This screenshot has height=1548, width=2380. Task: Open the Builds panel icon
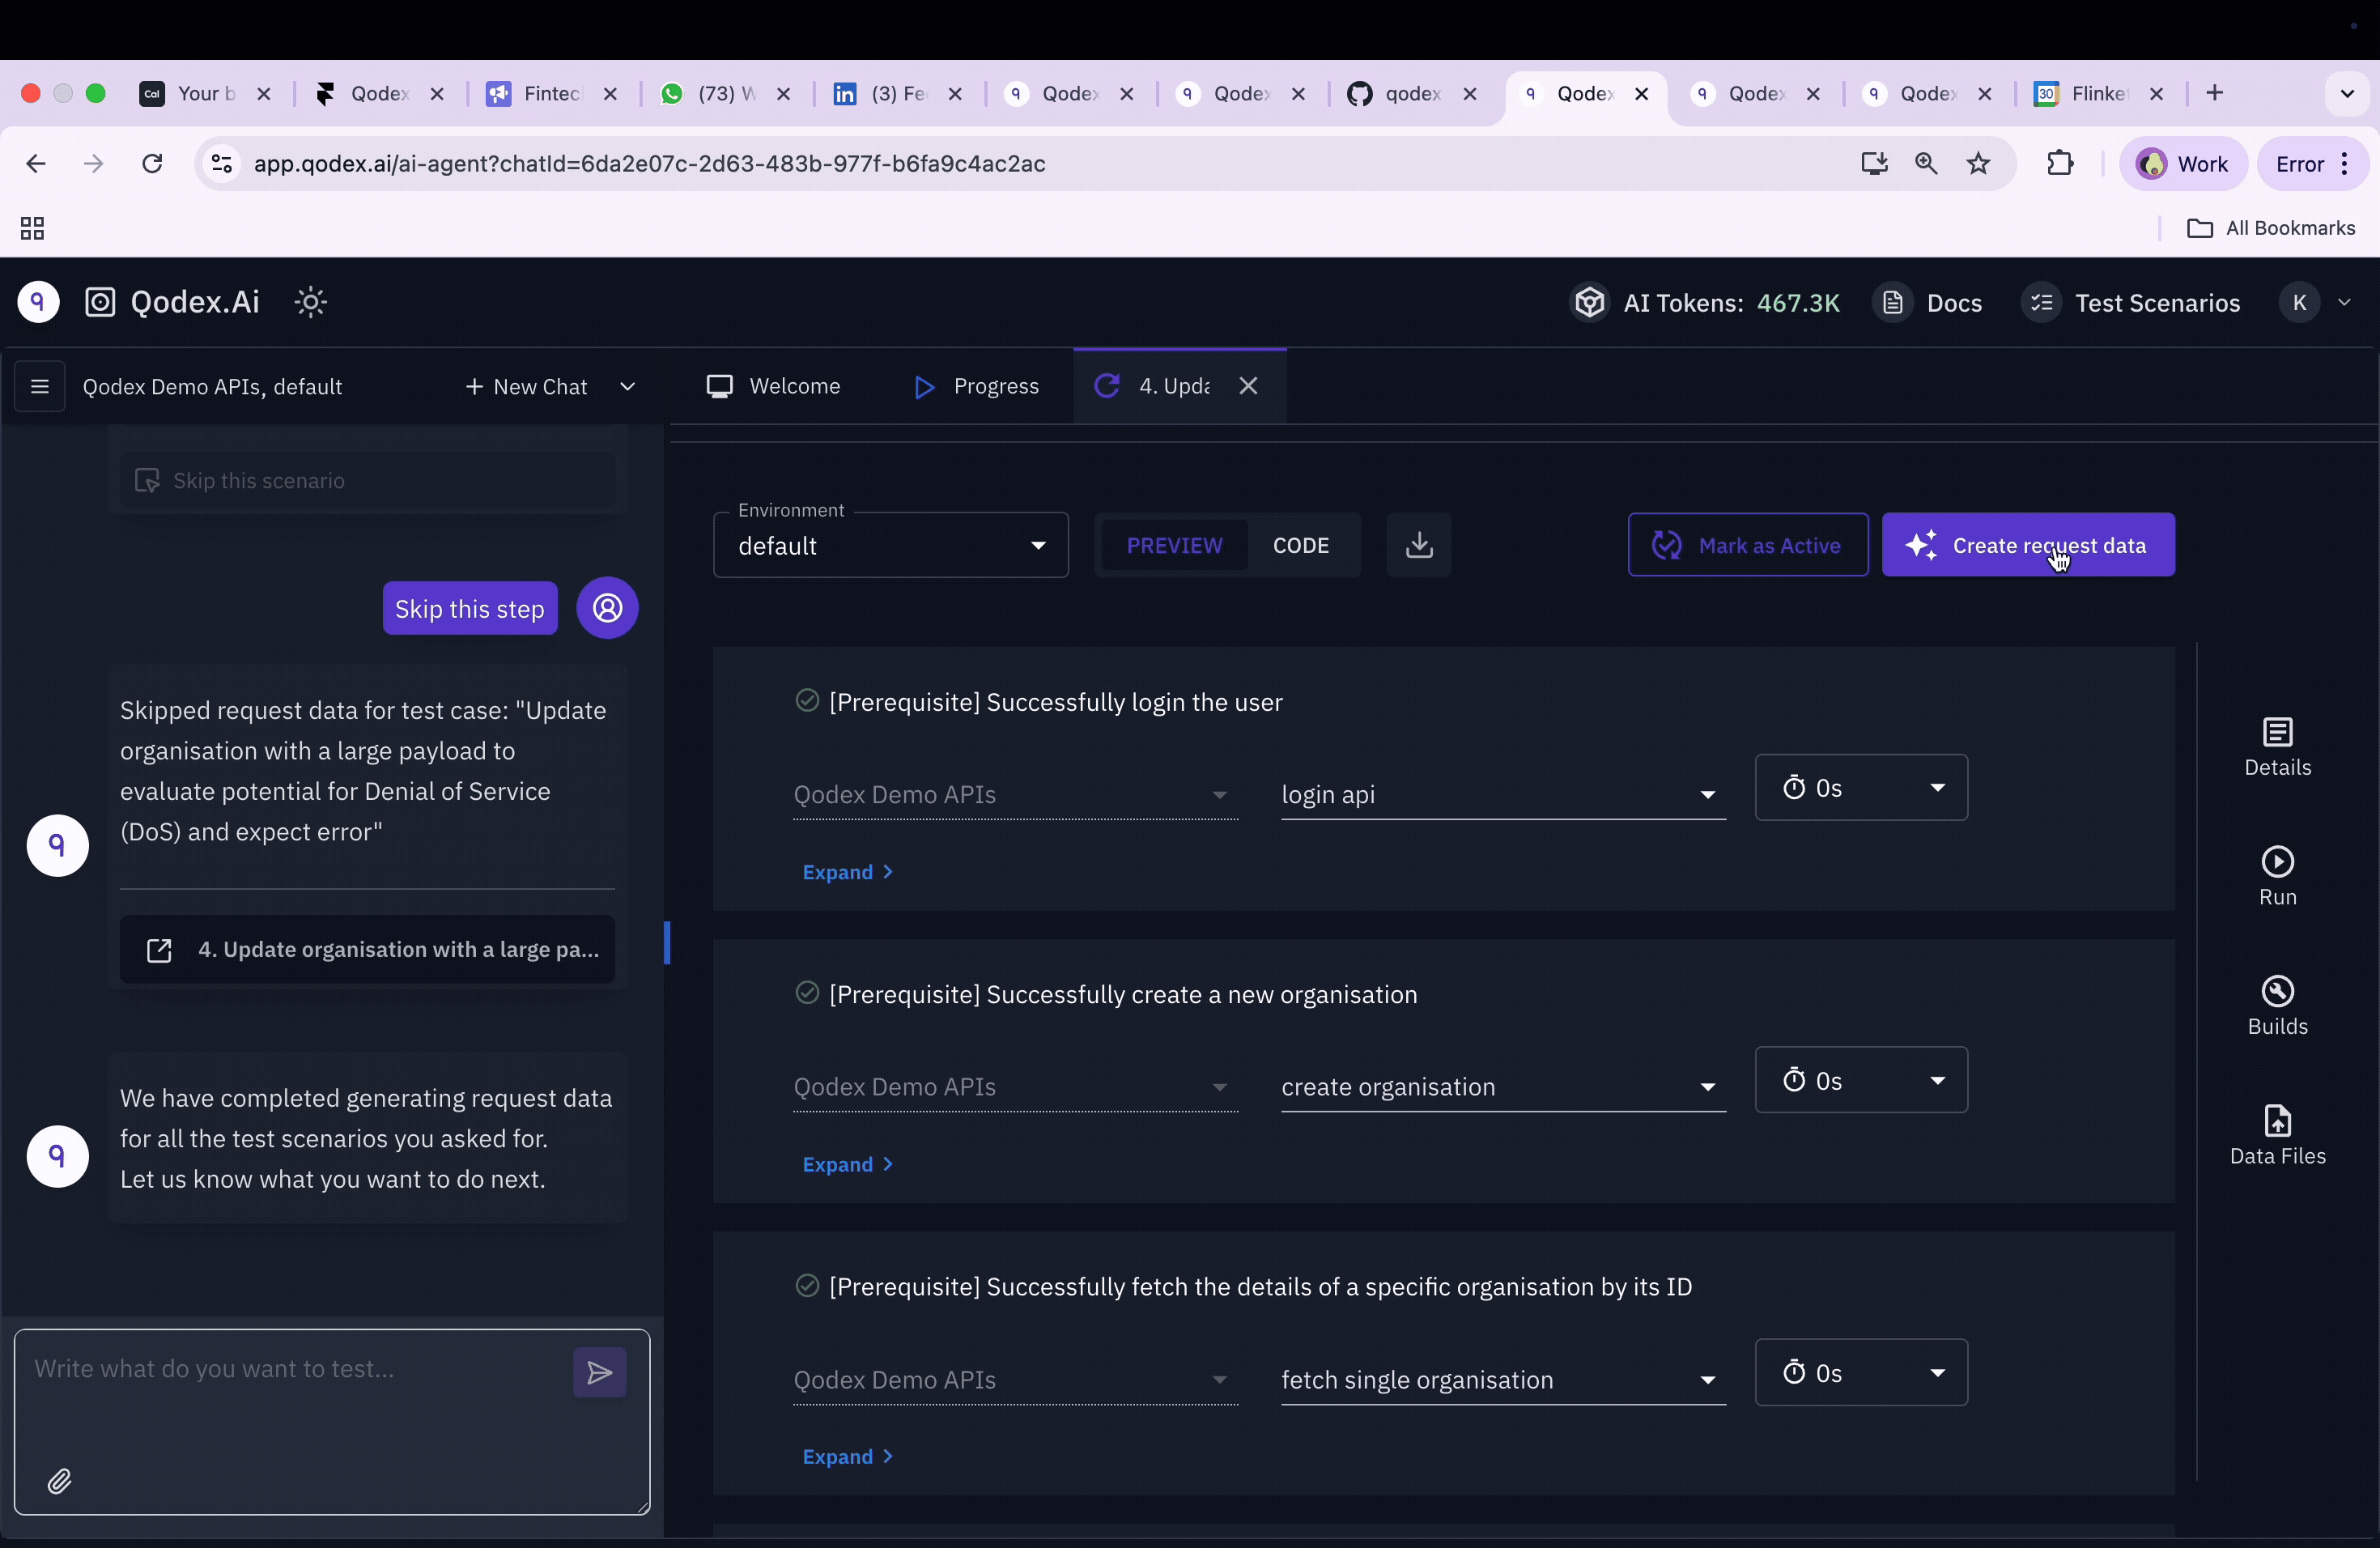click(x=2277, y=1005)
